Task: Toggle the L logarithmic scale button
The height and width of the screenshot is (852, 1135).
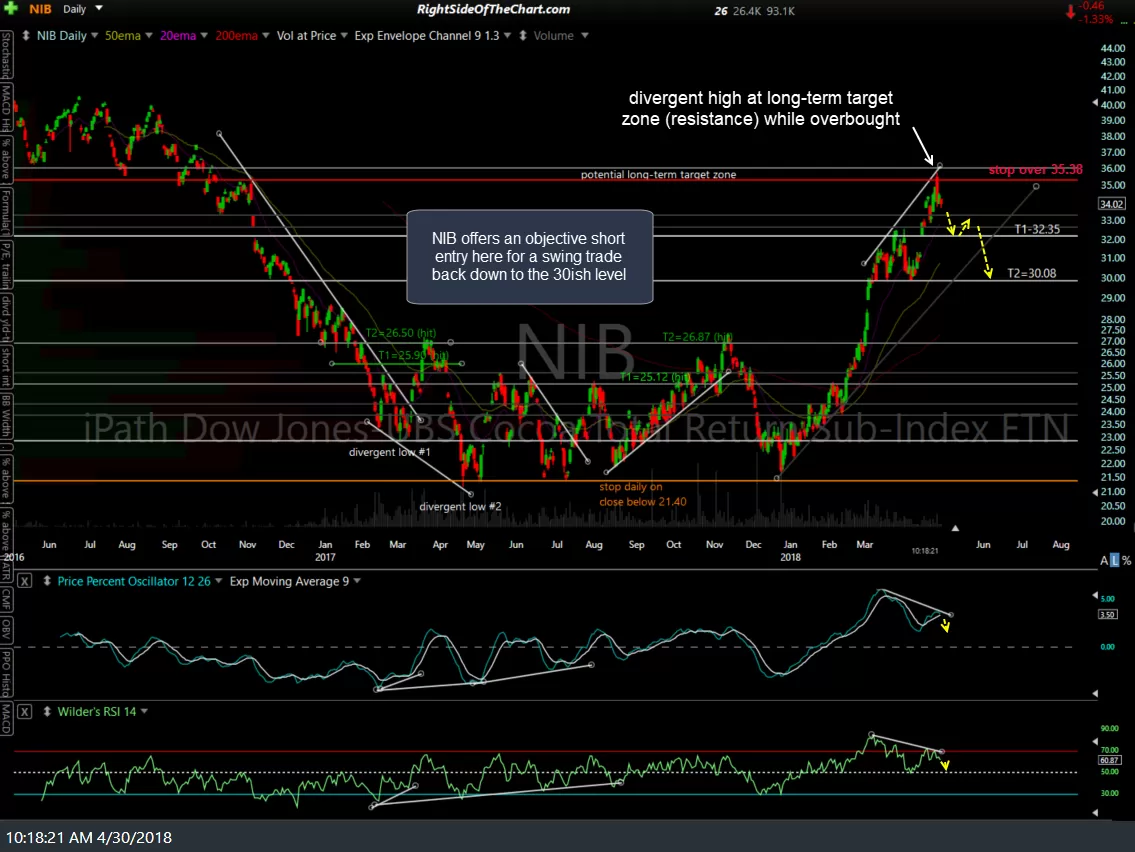Action: 1115,560
